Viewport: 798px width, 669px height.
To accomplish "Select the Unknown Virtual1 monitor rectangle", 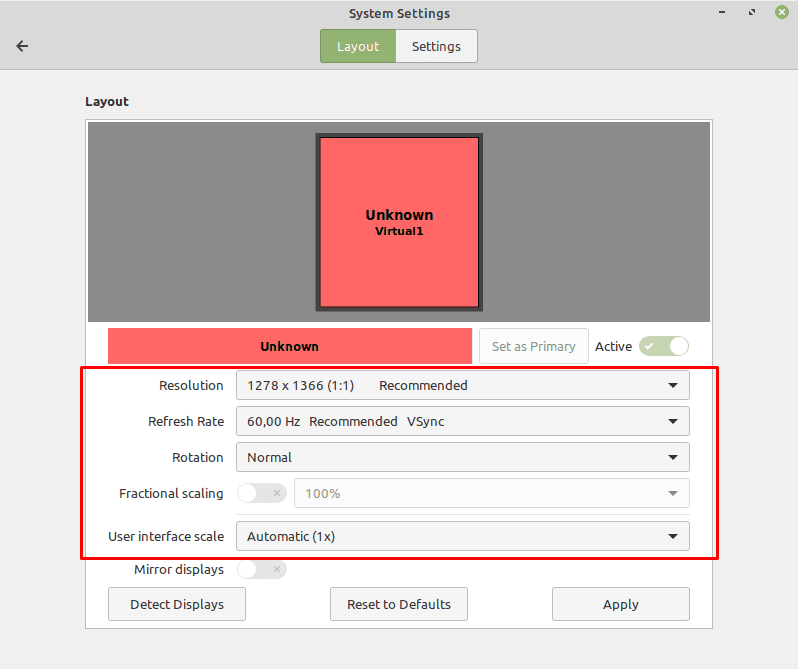I will (399, 222).
